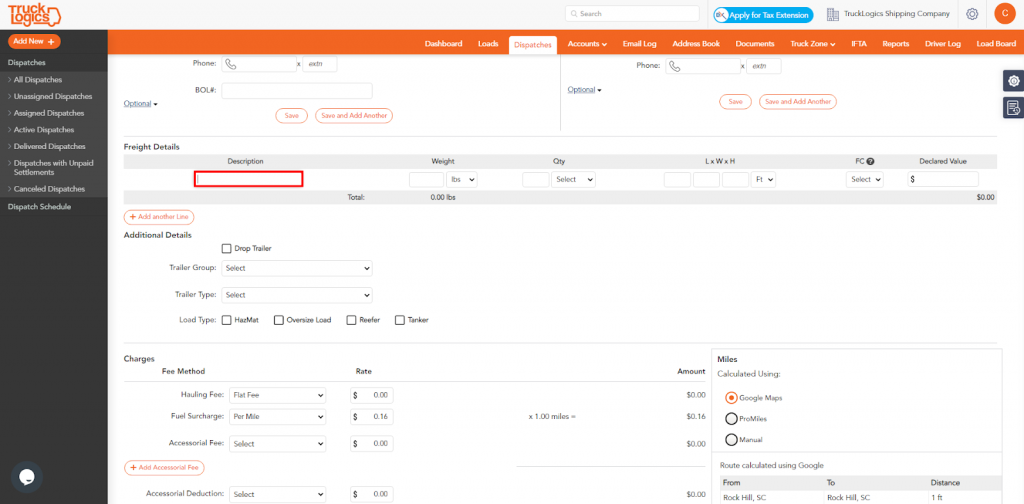Open the settings gear in top header
The image size is (1024, 504).
coord(972,14)
